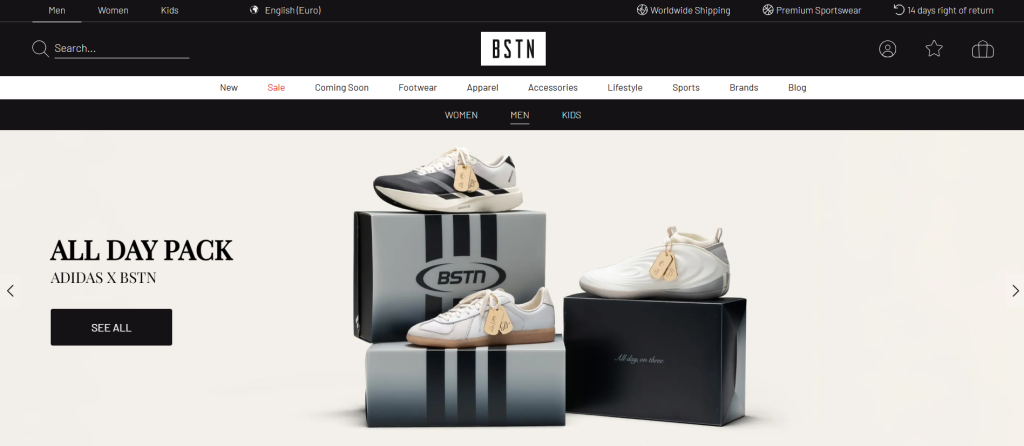Viewport: 1024px width, 446px height.
Task: Open the user account icon
Action: point(888,49)
